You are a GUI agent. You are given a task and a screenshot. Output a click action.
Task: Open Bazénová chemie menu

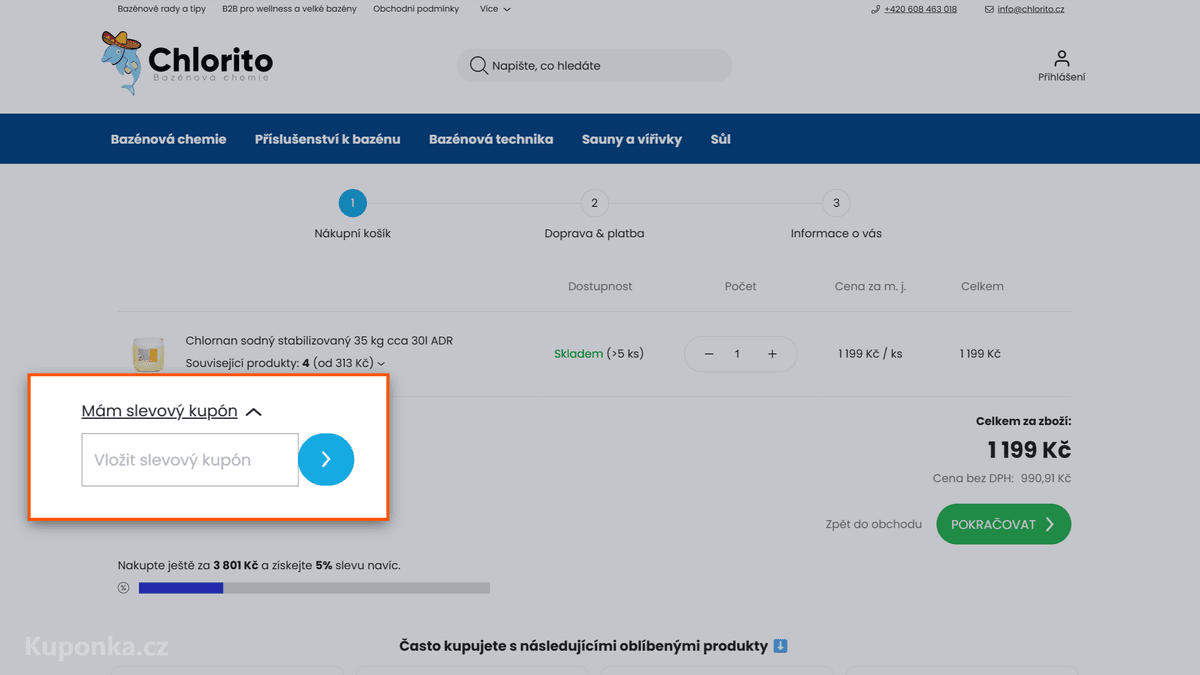(168, 139)
